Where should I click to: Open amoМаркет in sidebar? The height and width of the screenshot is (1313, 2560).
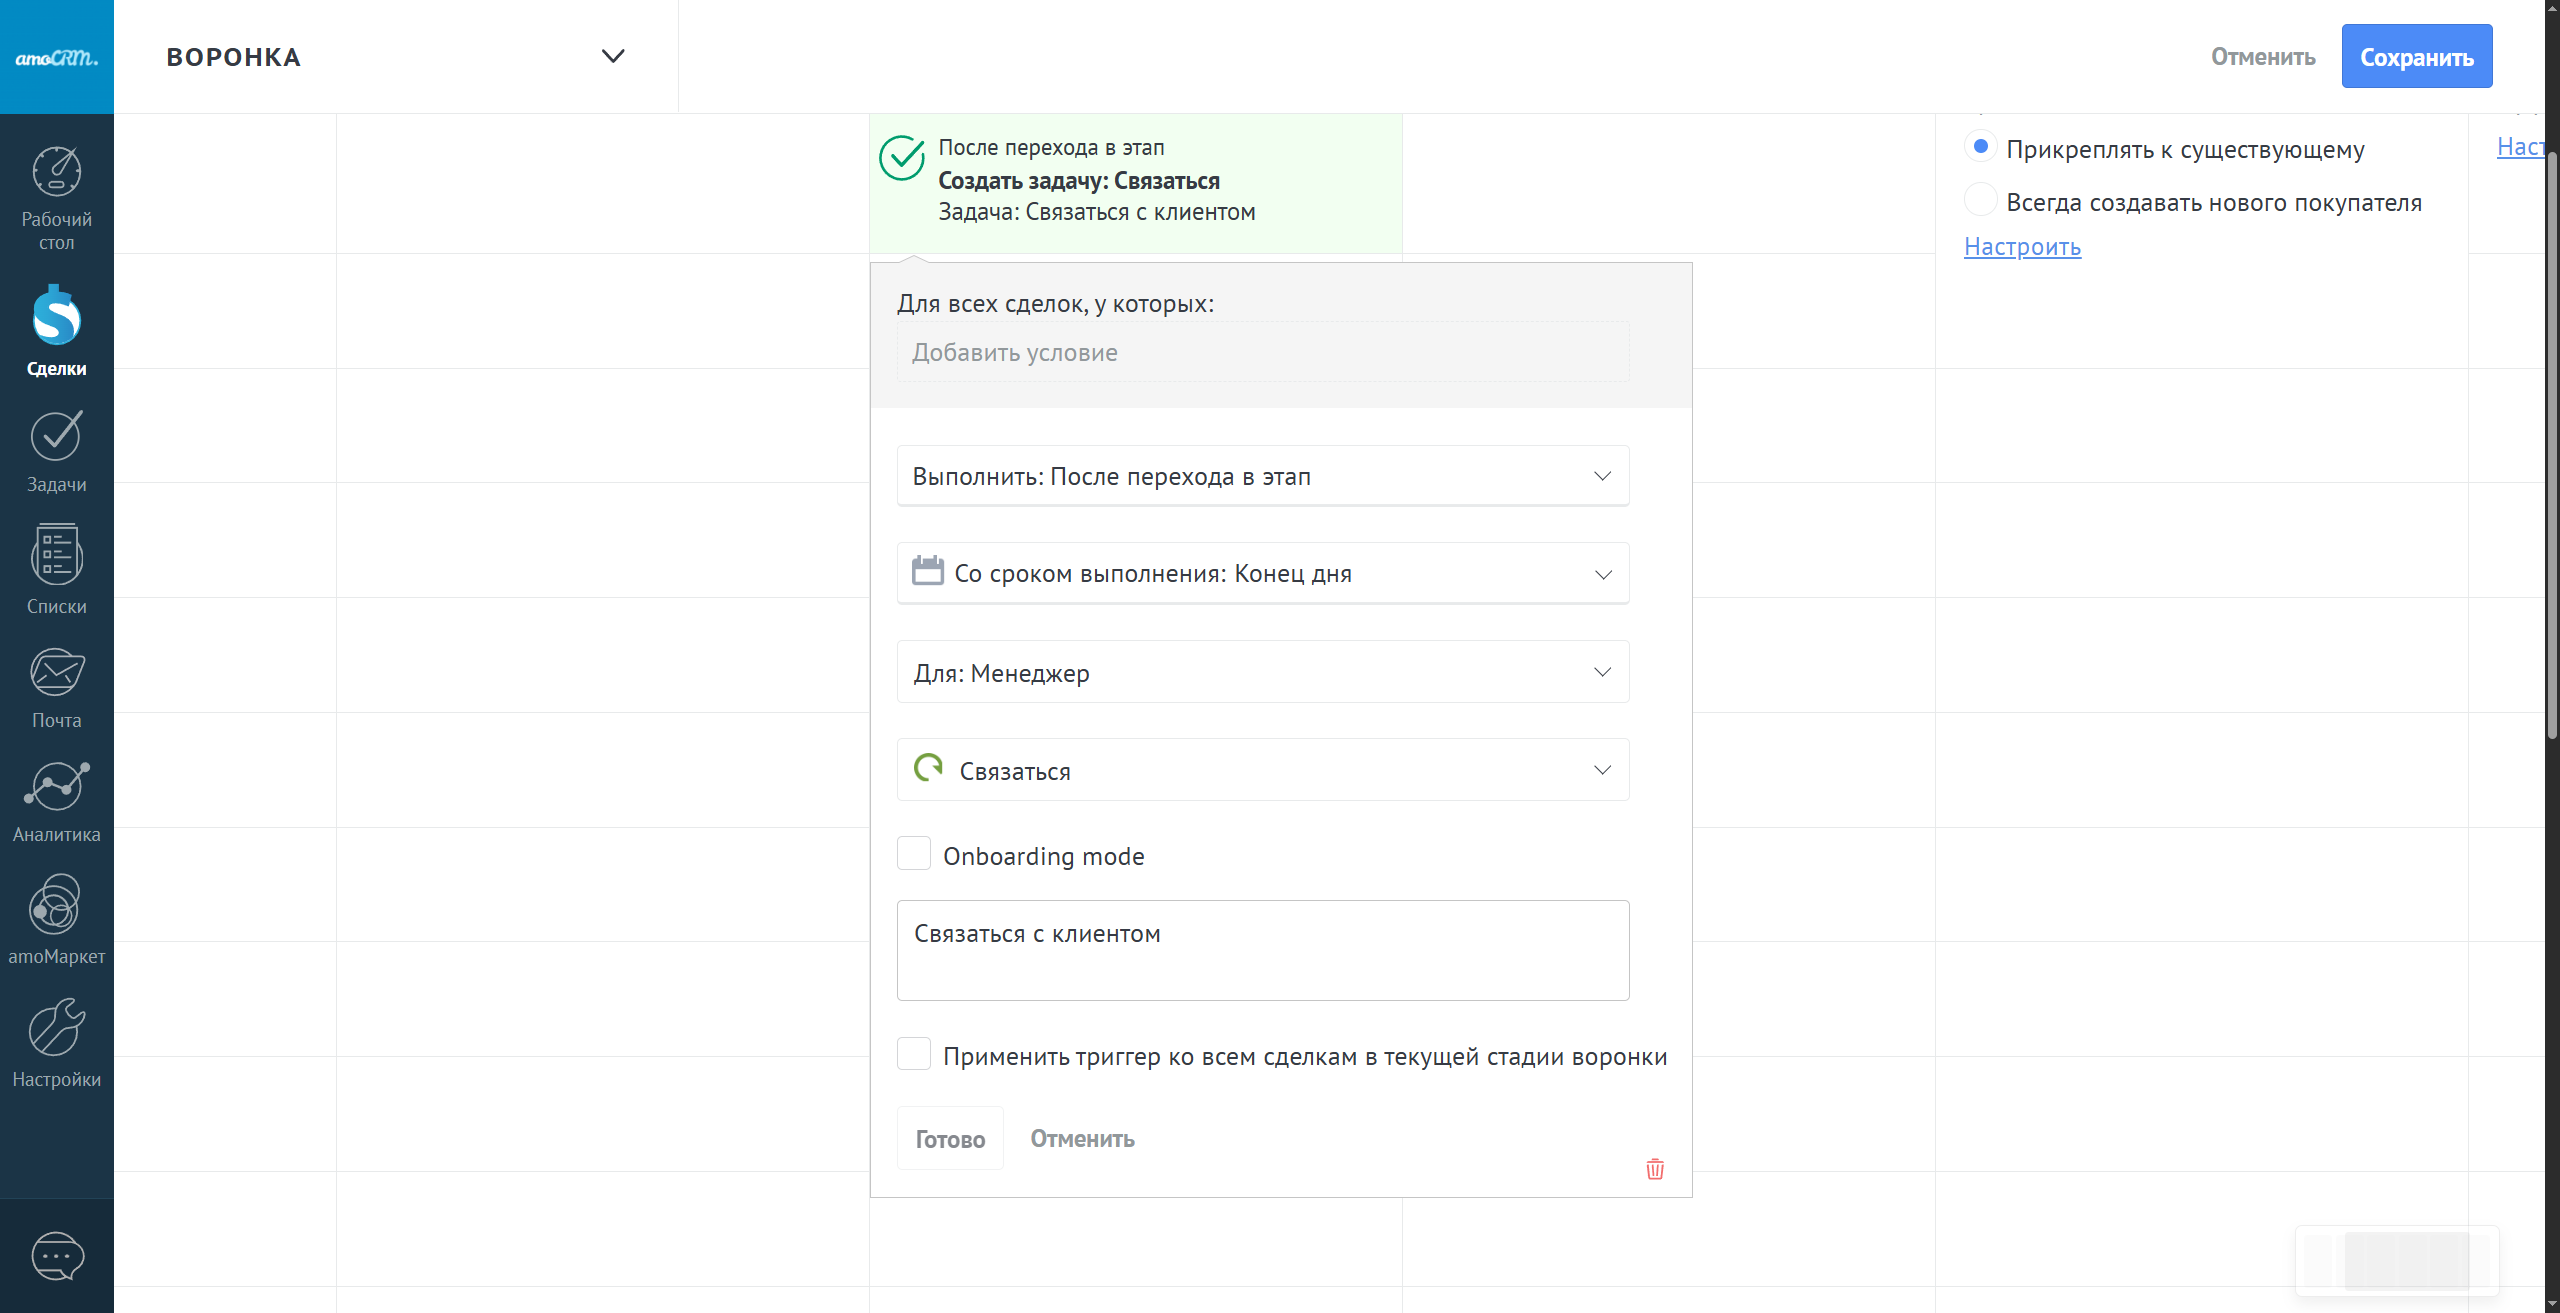click(56, 906)
